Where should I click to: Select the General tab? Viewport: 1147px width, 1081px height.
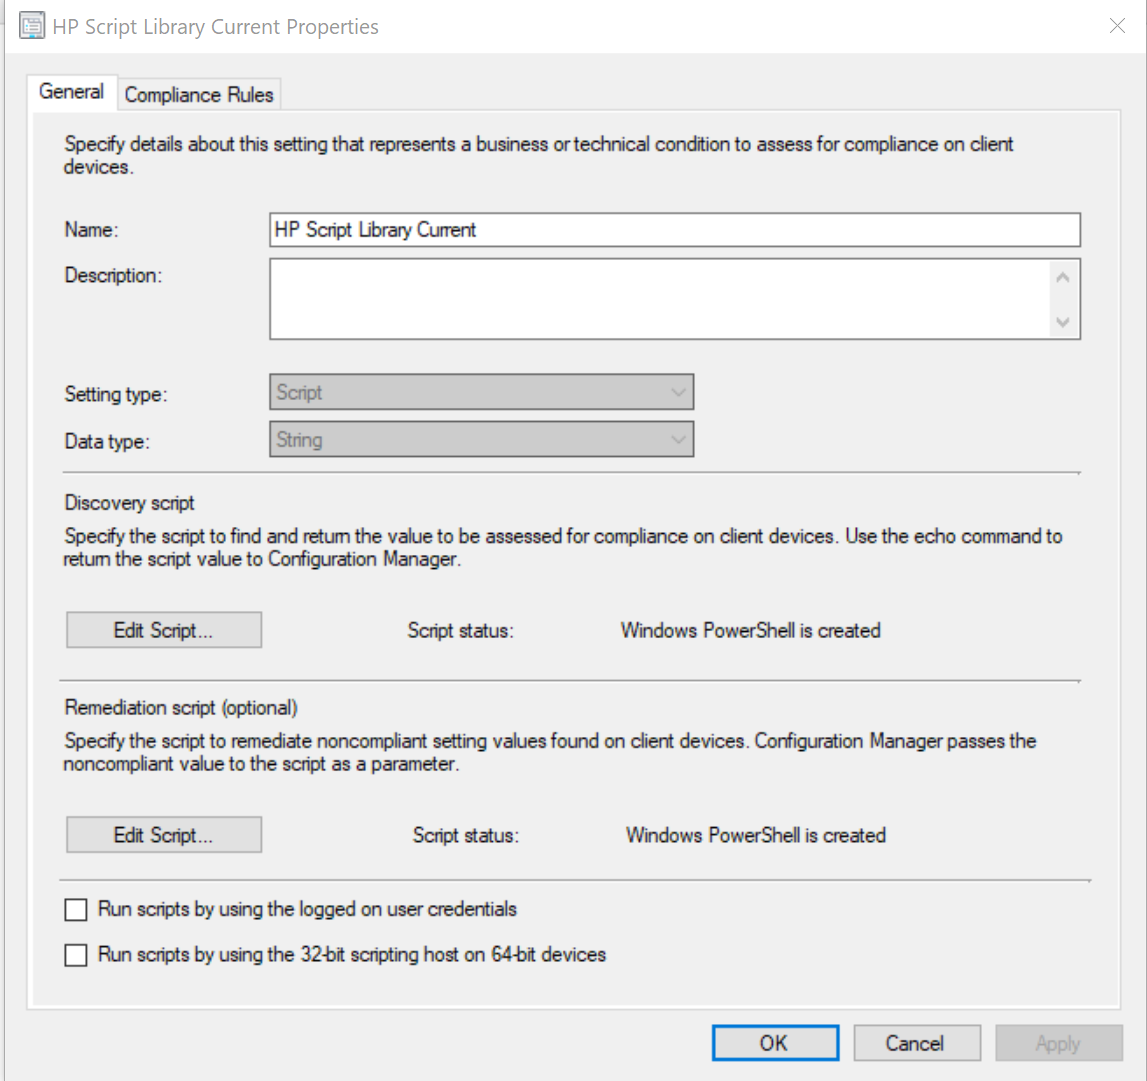point(71,91)
